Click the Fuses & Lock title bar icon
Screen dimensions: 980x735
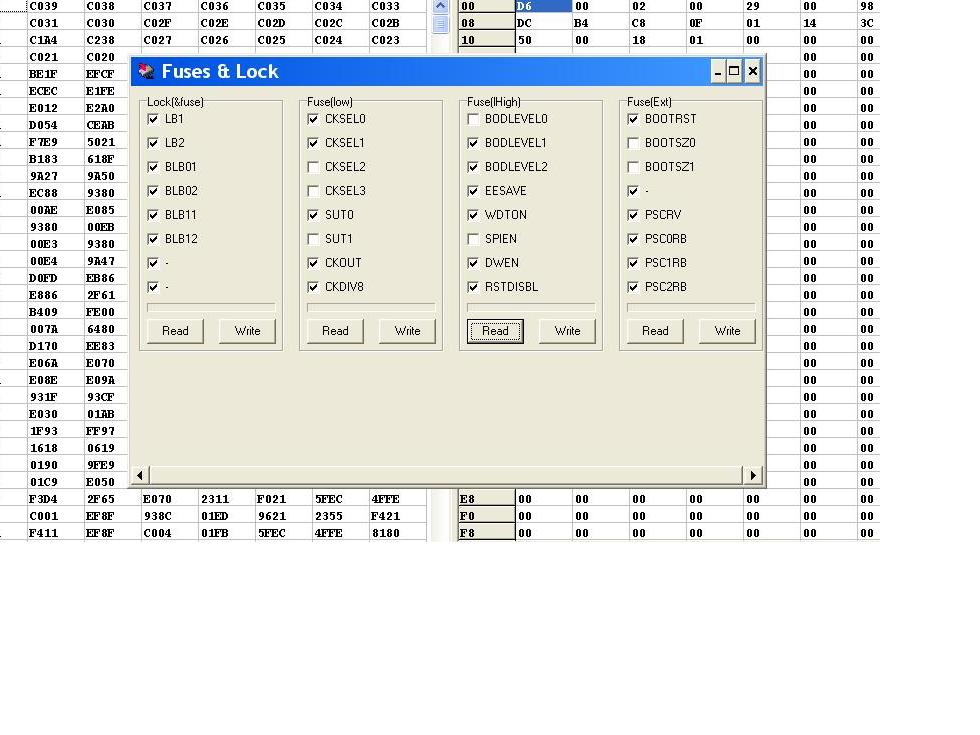(x=147, y=71)
